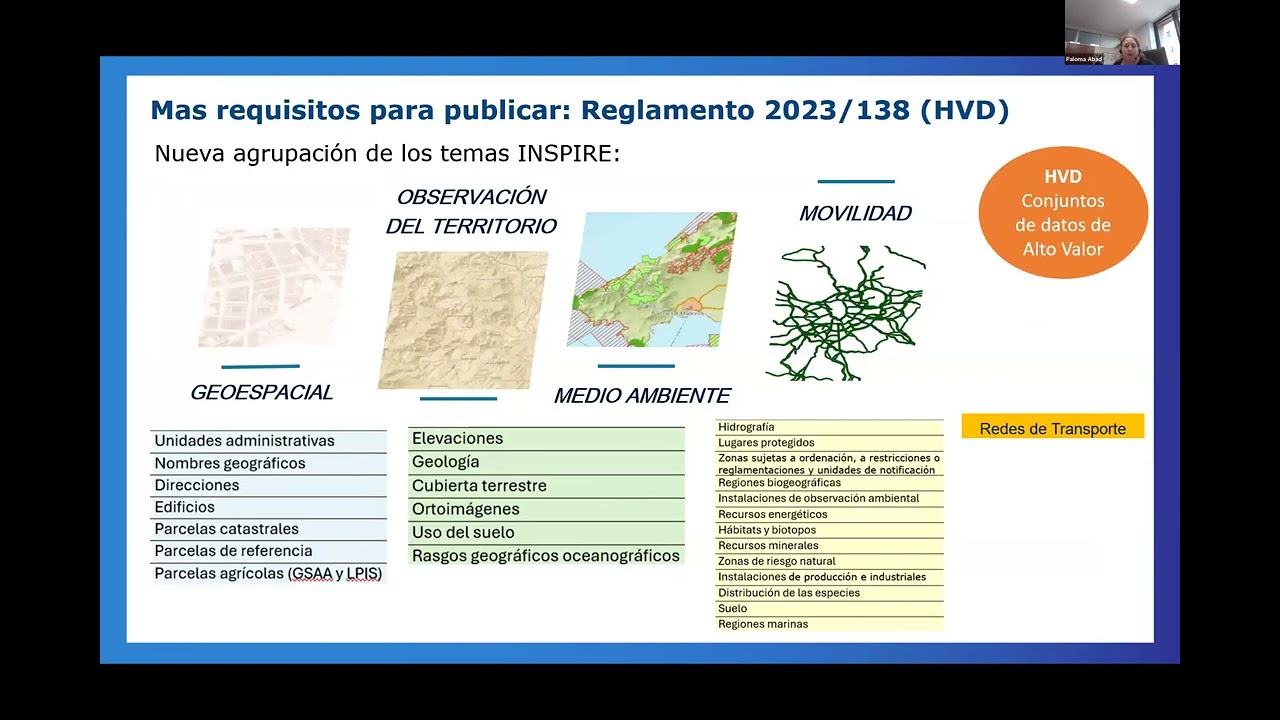Click 'Nueva agrupación de los temas INSPIRE' text
This screenshot has width=1280, height=720.
[x=387, y=154]
